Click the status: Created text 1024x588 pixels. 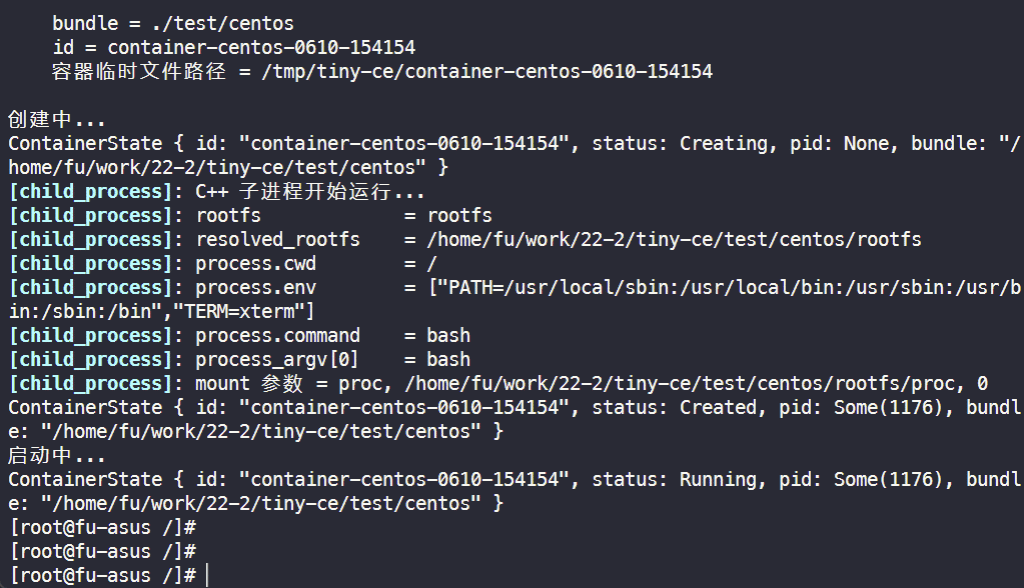(674, 408)
